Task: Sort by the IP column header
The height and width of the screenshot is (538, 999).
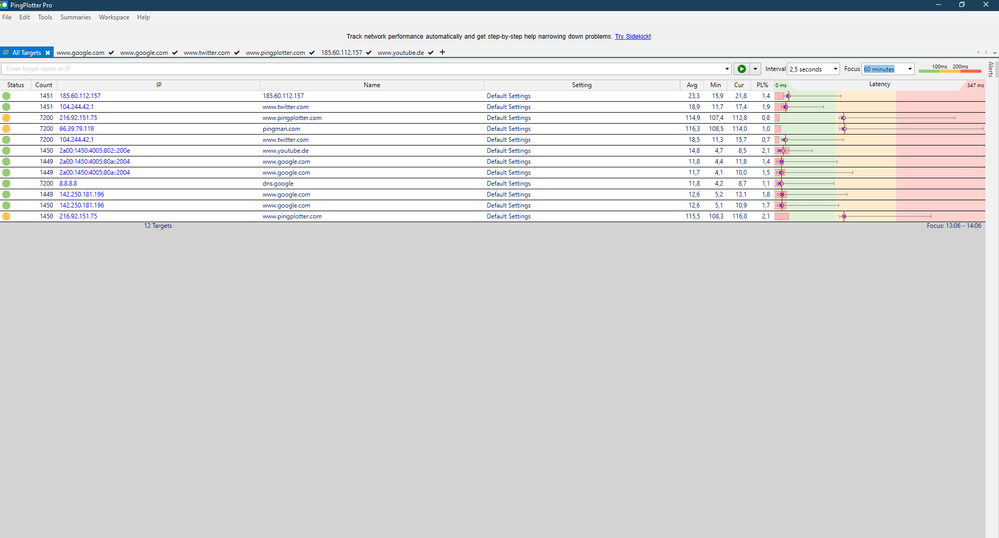Action: click(x=159, y=85)
